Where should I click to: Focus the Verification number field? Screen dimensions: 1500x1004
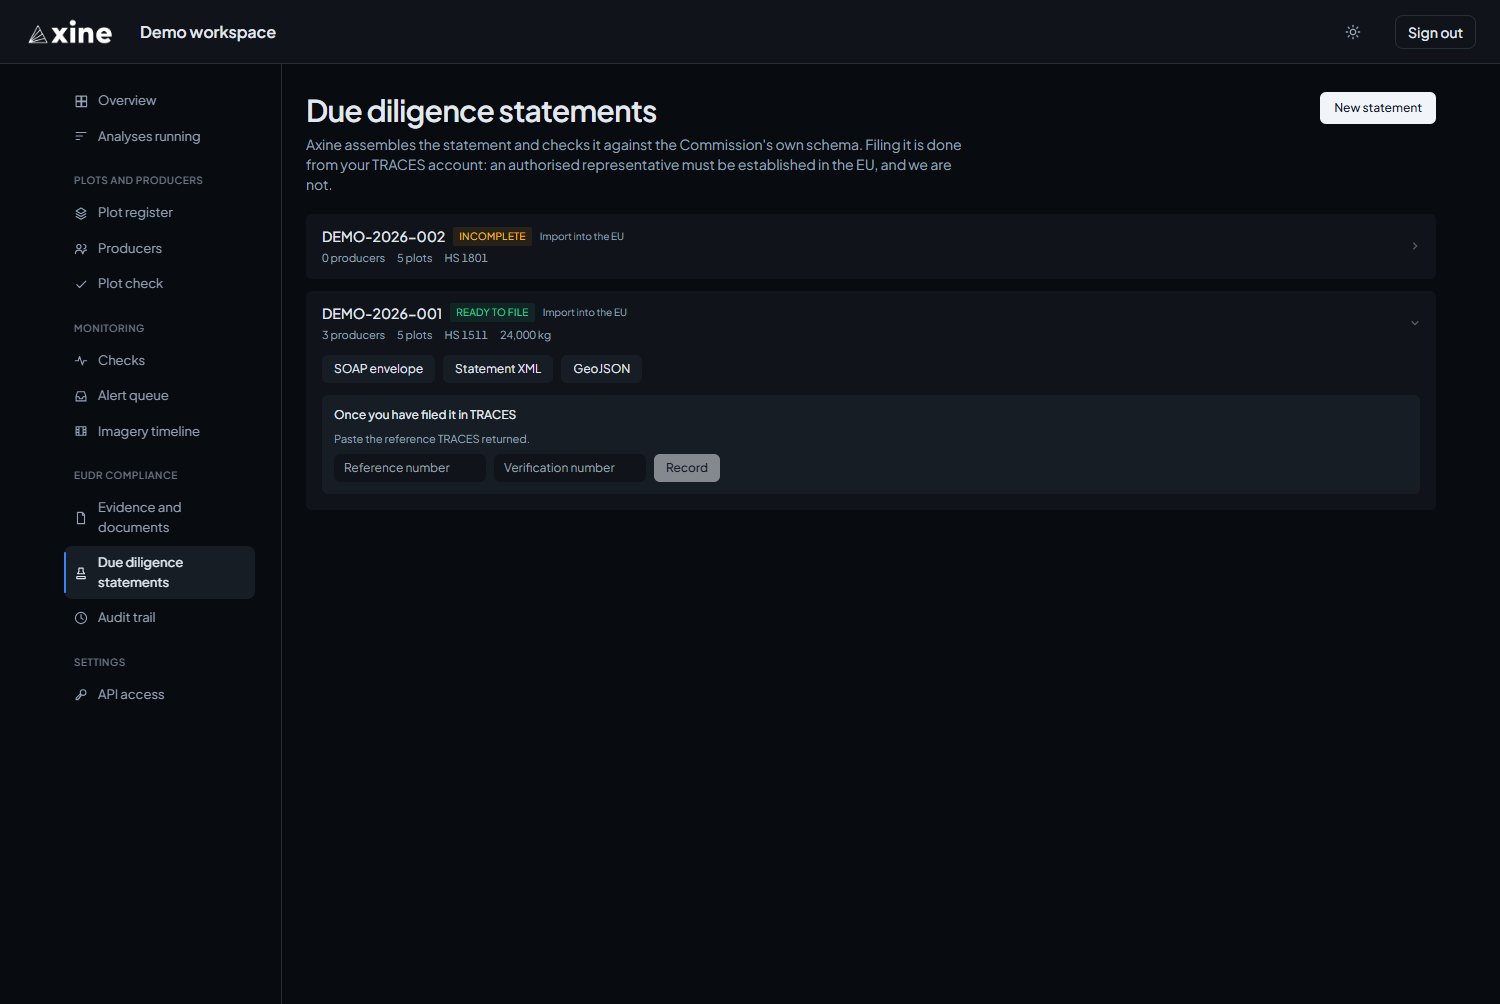point(570,468)
